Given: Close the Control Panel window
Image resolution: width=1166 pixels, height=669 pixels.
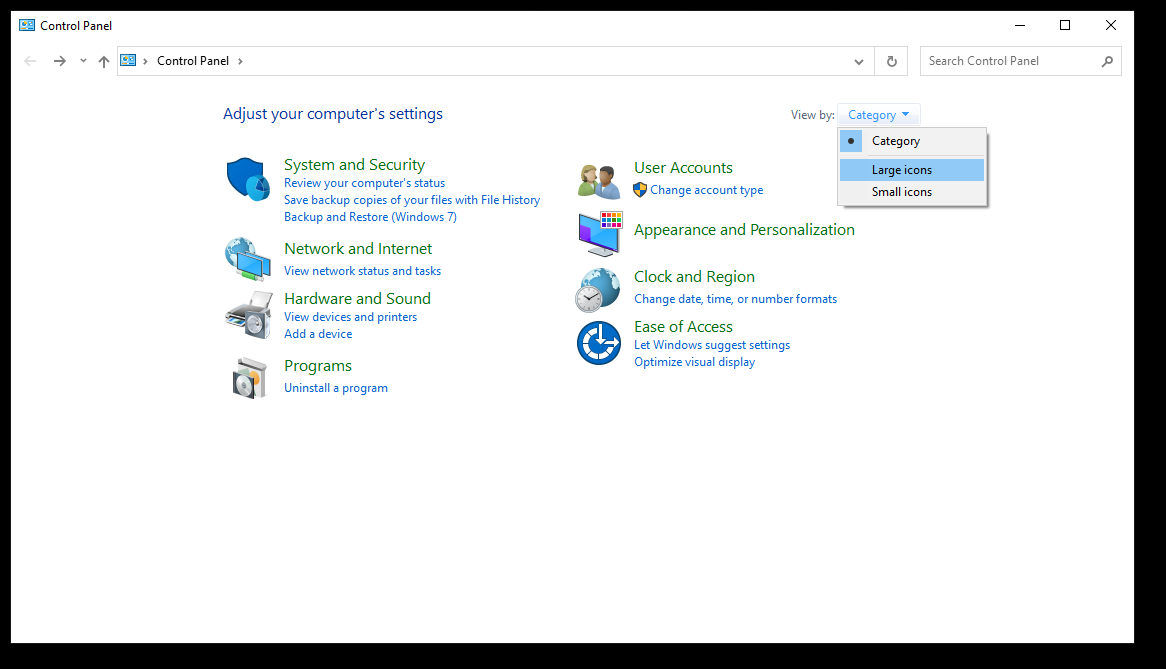Looking at the screenshot, I should (1111, 25).
